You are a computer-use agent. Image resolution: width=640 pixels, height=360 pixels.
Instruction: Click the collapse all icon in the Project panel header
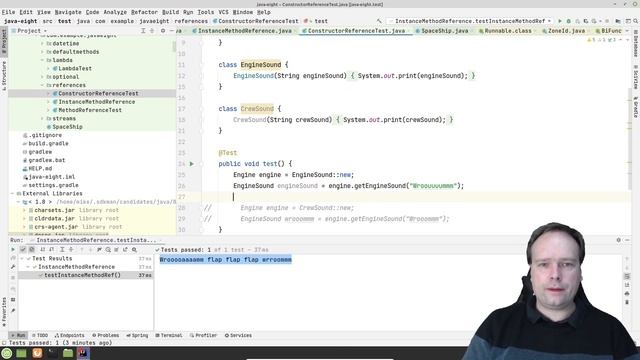(152, 31)
